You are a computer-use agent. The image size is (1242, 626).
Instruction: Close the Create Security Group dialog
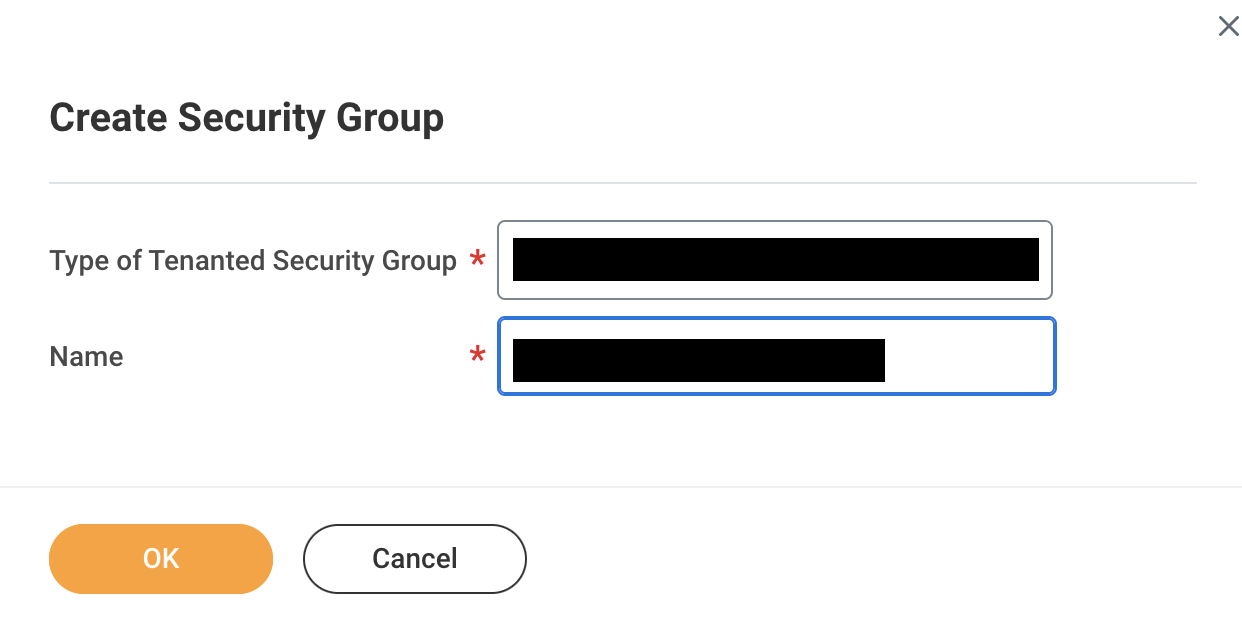[x=1228, y=27]
